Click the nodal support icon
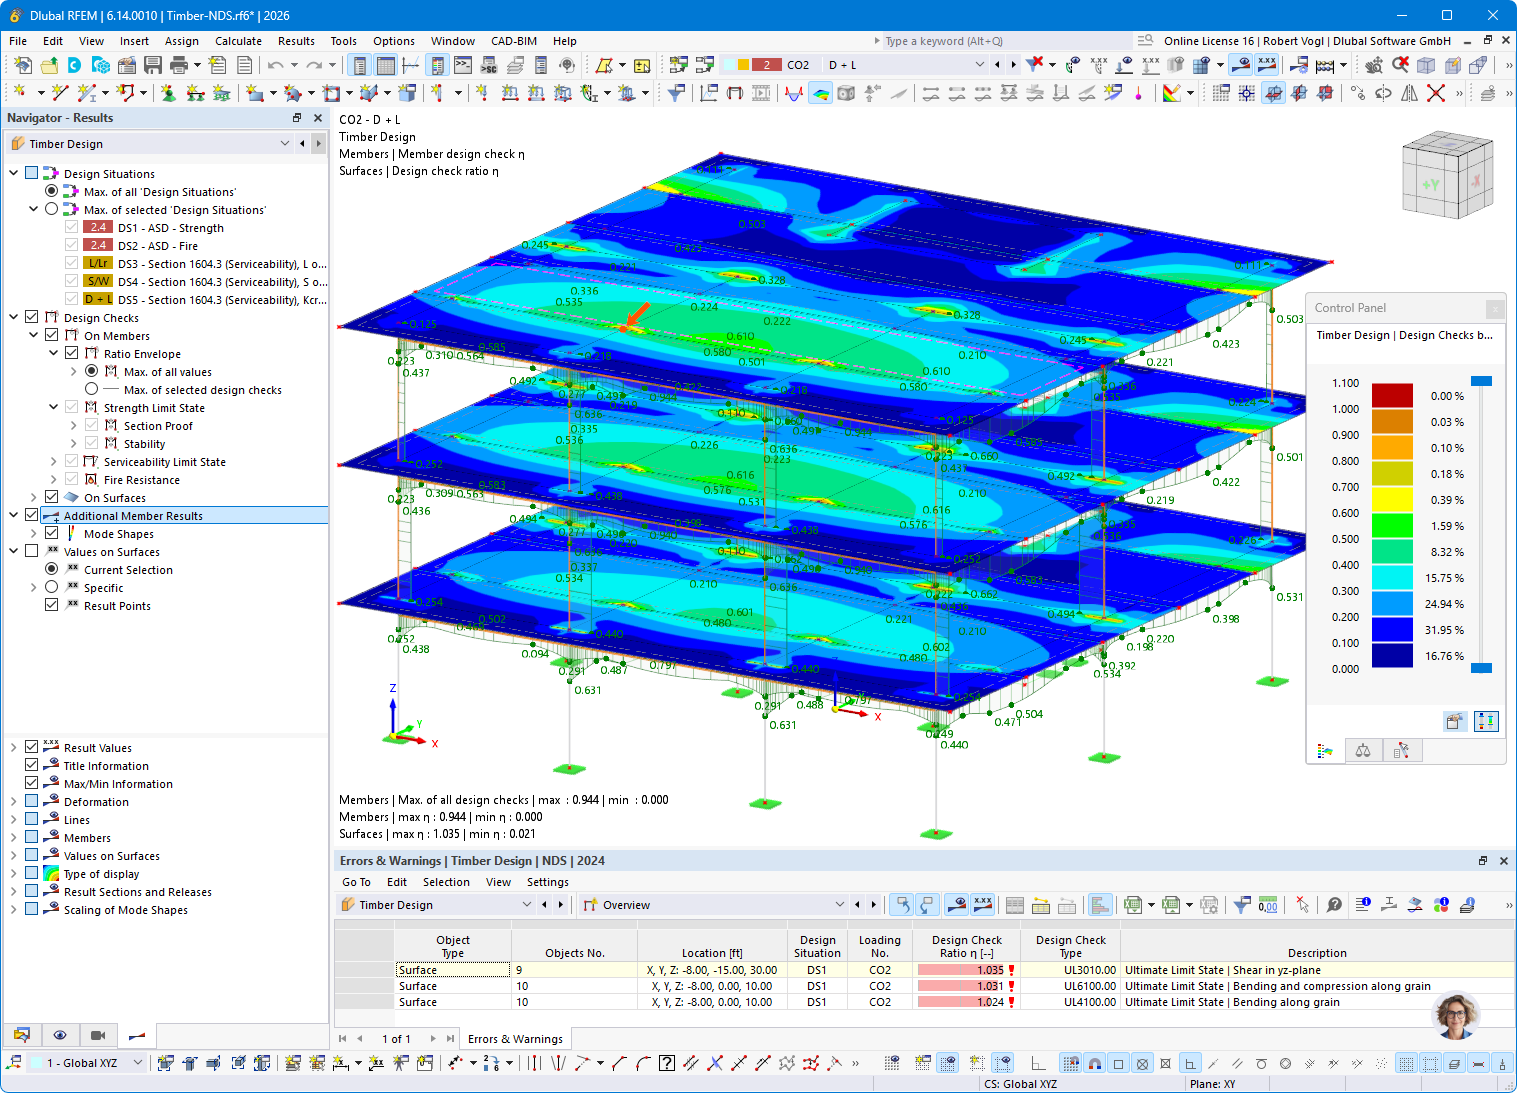Image resolution: width=1517 pixels, height=1093 pixels. click(x=168, y=93)
